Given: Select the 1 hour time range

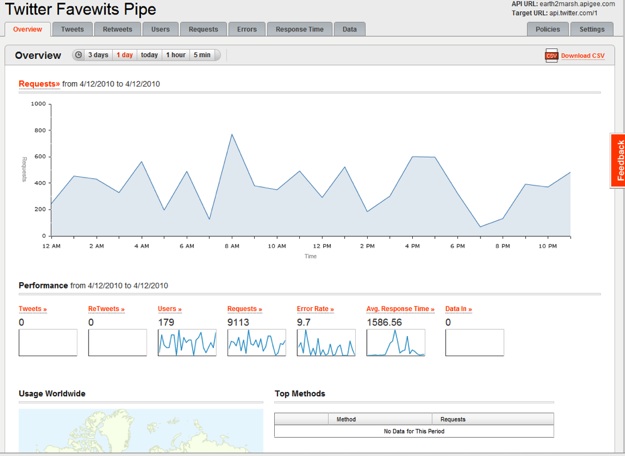Looking at the screenshot, I should [175, 55].
